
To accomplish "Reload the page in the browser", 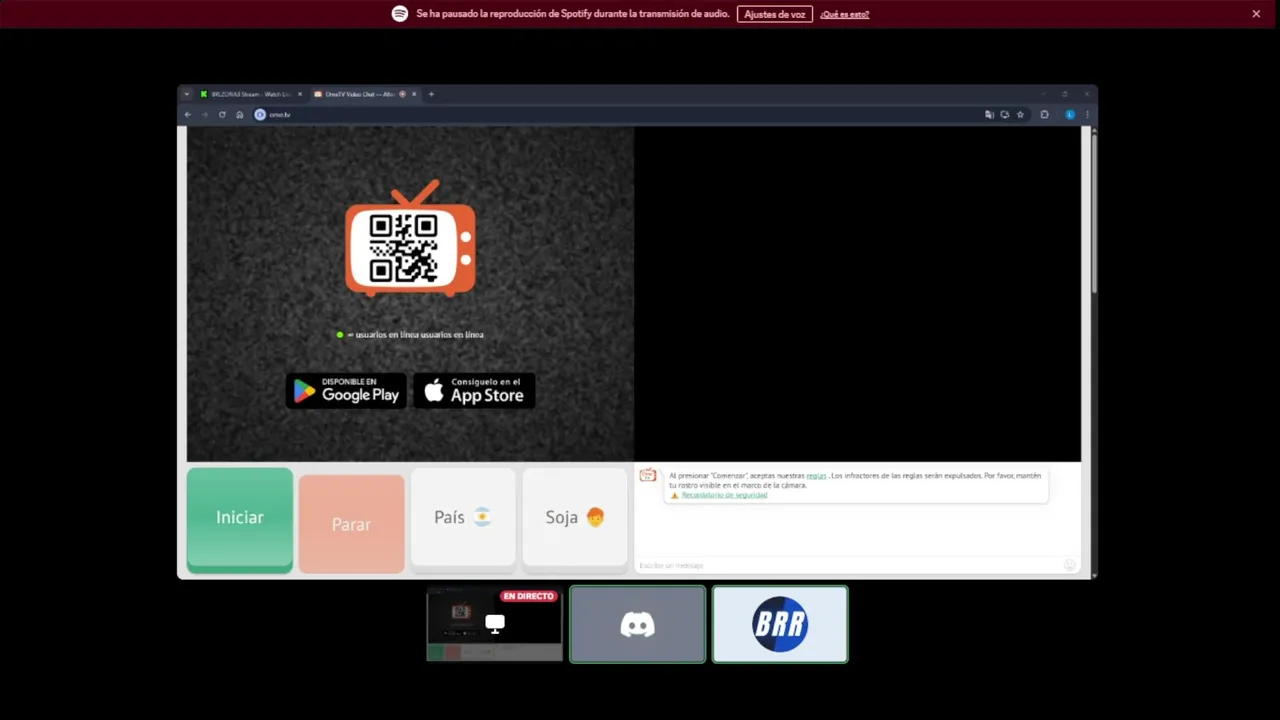I will point(222,115).
